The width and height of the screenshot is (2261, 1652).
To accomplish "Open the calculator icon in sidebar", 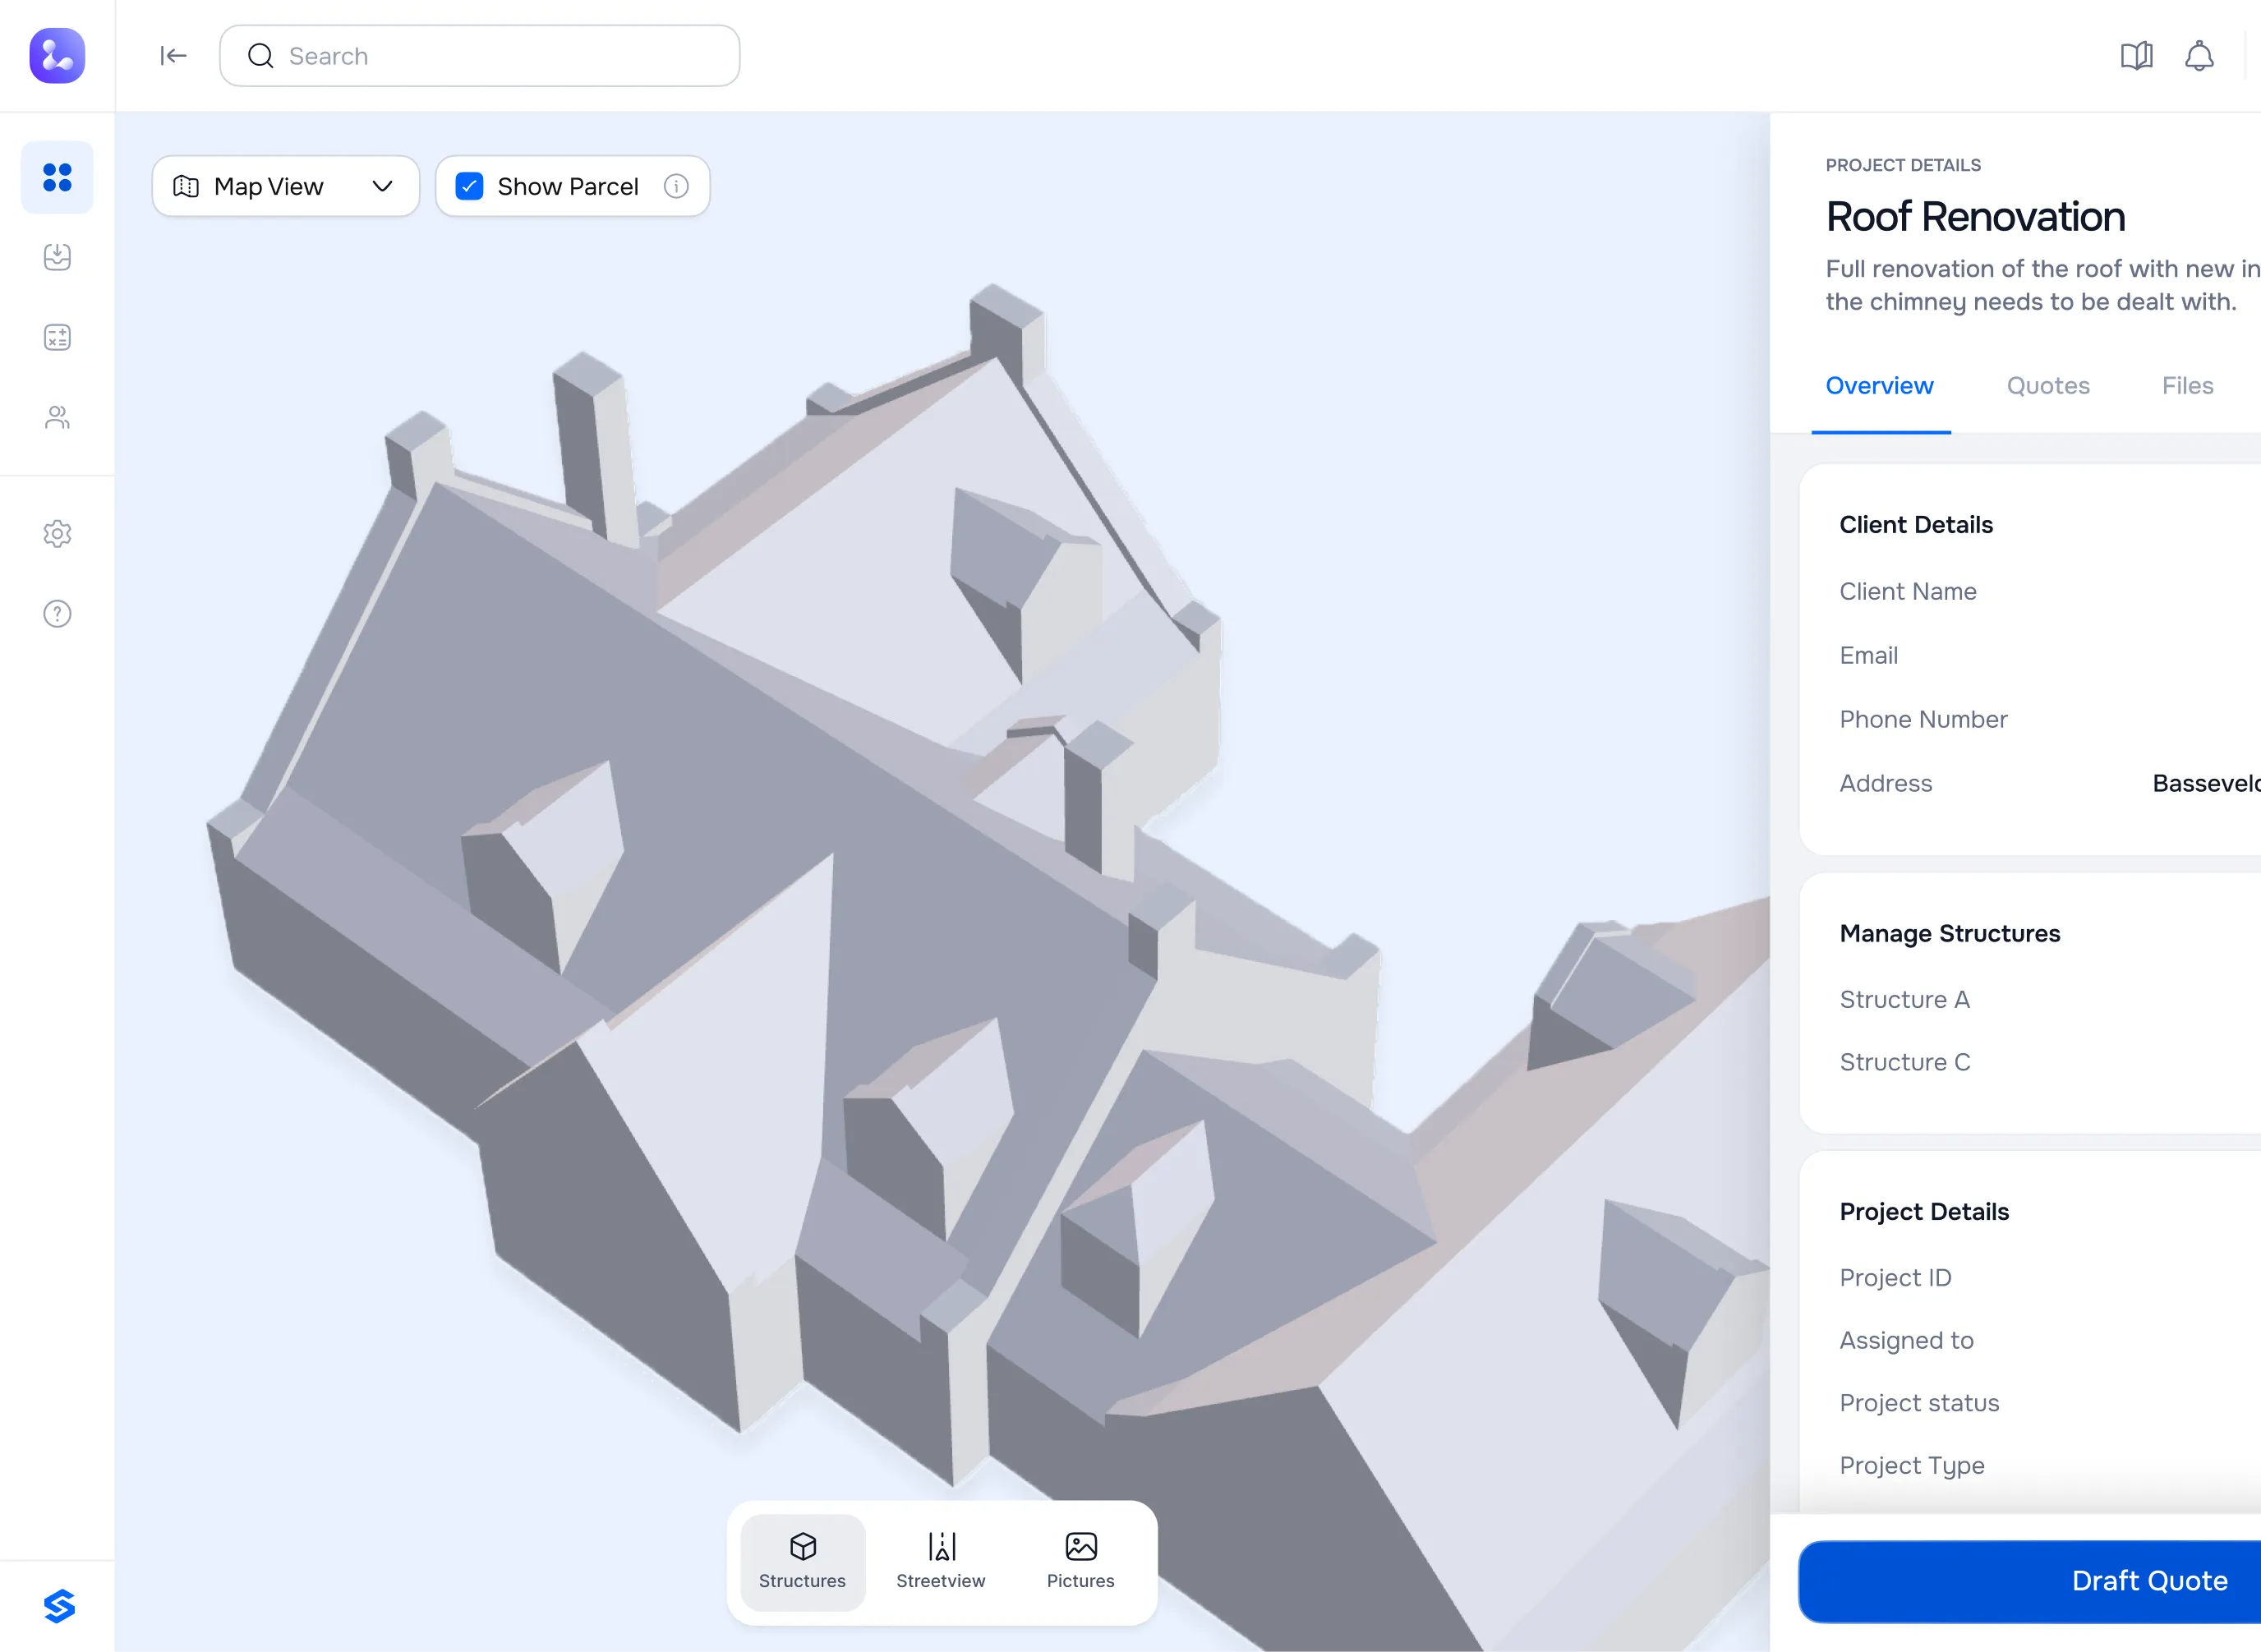I will point(57,337).
